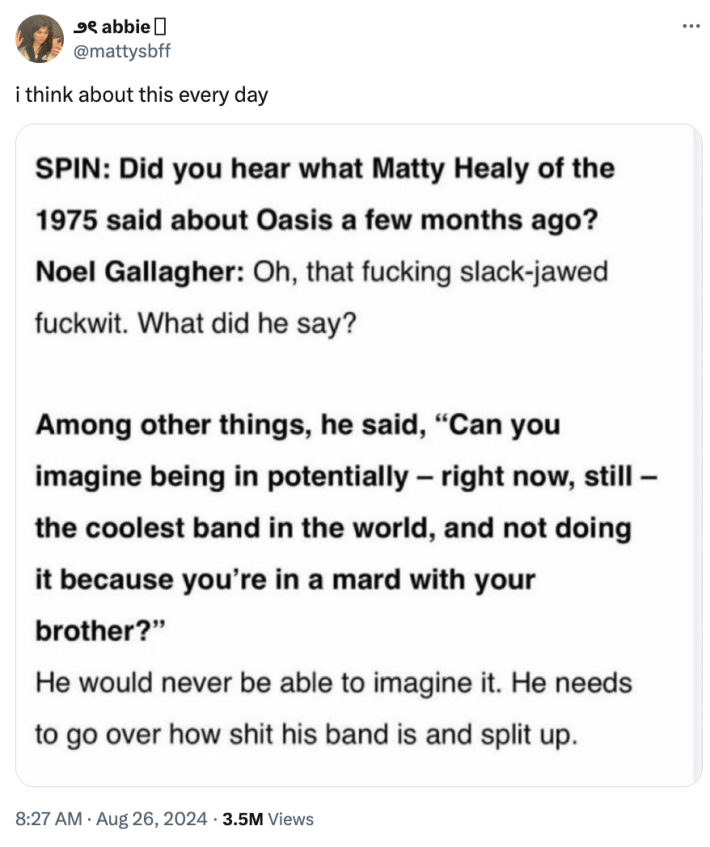
Task: Open the abbie display name link
Action: coord(125,27)
